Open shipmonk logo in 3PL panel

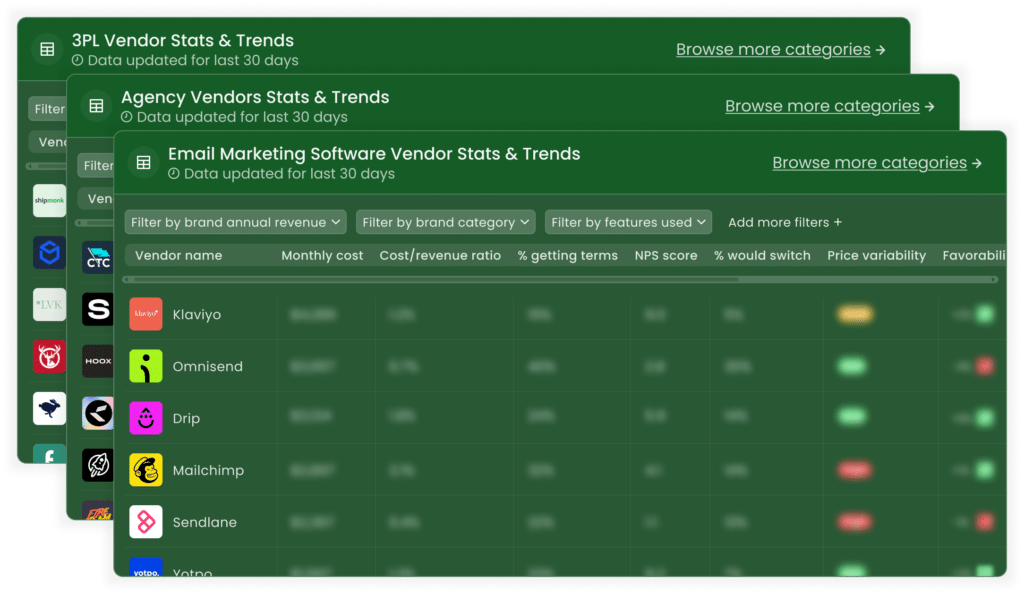click(x=50, y=200)
